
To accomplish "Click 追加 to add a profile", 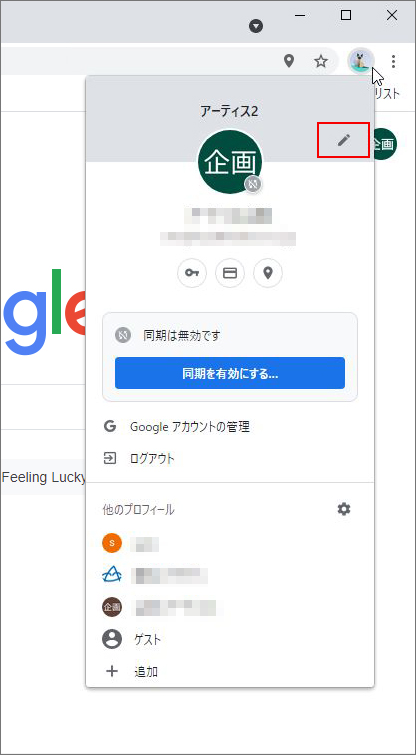I will point(230,671).
